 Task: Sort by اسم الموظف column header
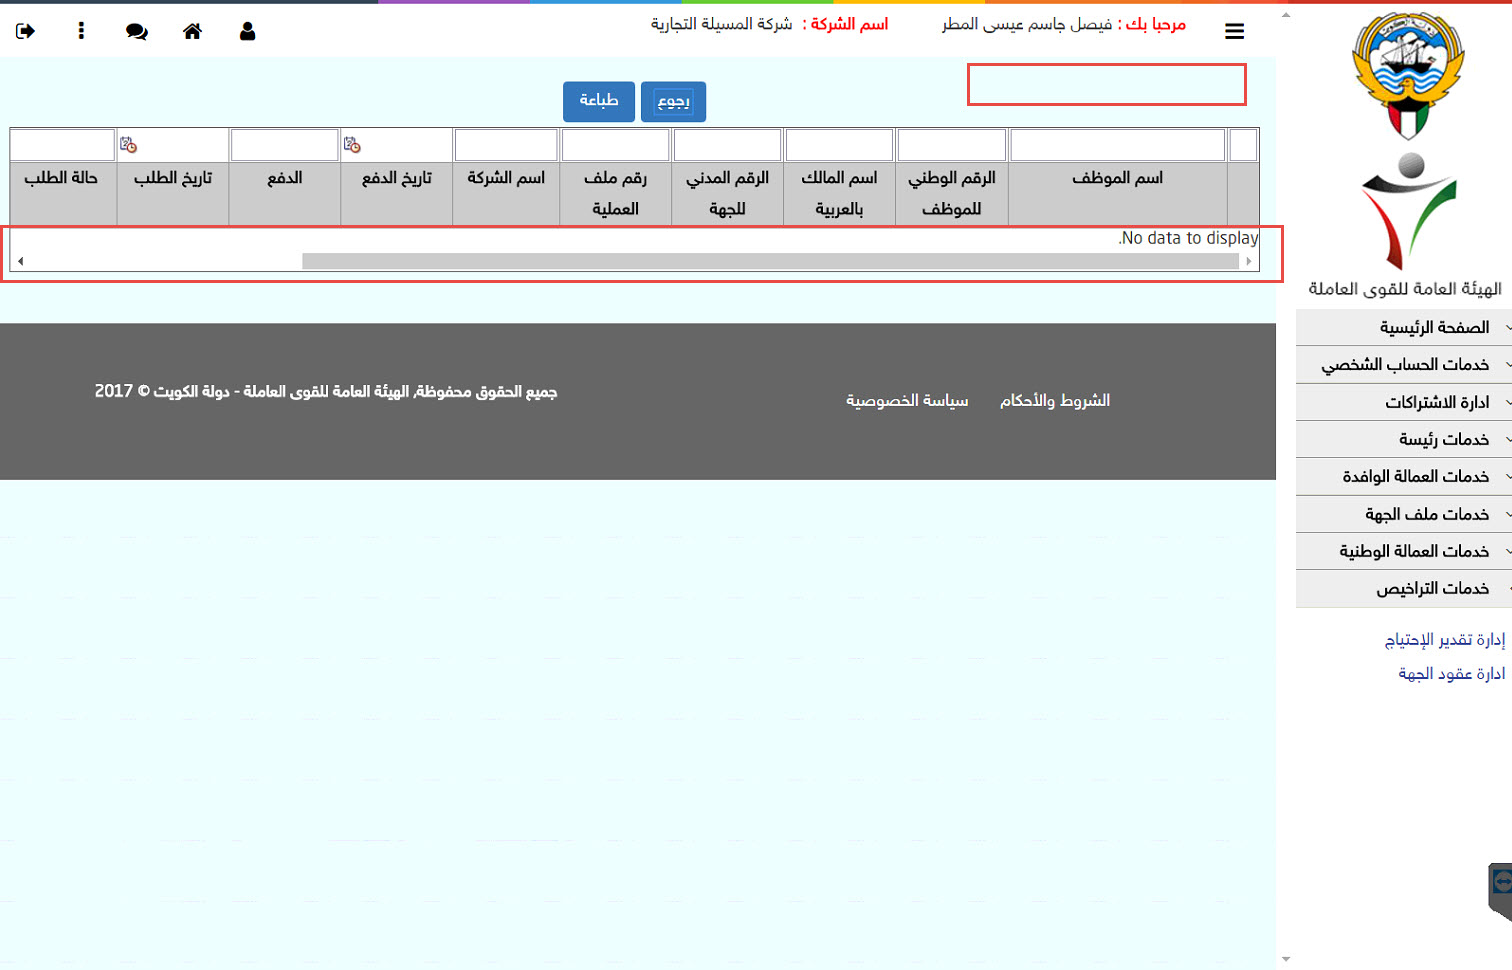pyautogui.click(x=1118, y=194)
